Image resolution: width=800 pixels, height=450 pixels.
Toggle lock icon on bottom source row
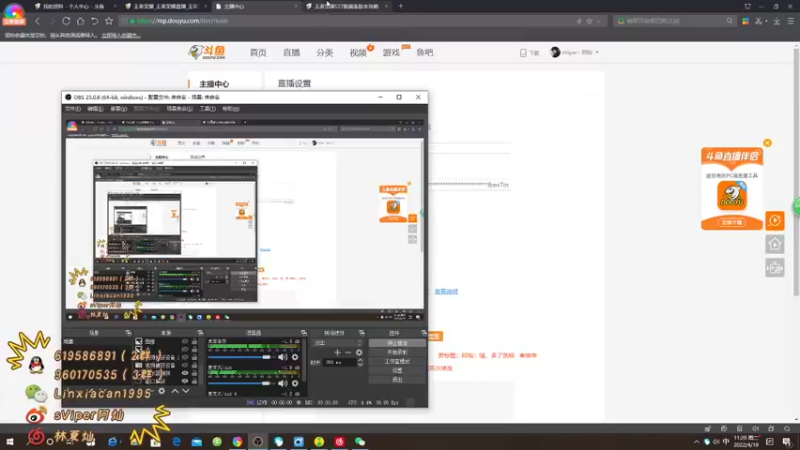(194, 381)
